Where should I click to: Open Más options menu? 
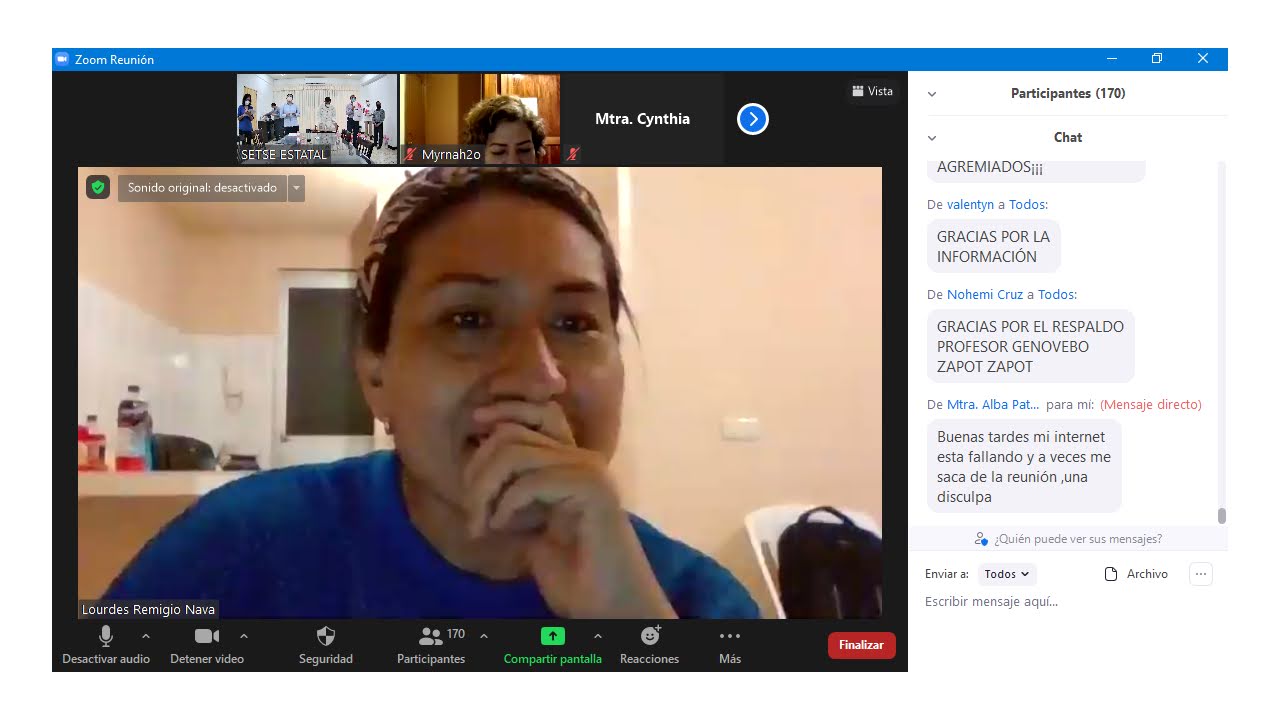pos(730,646)
